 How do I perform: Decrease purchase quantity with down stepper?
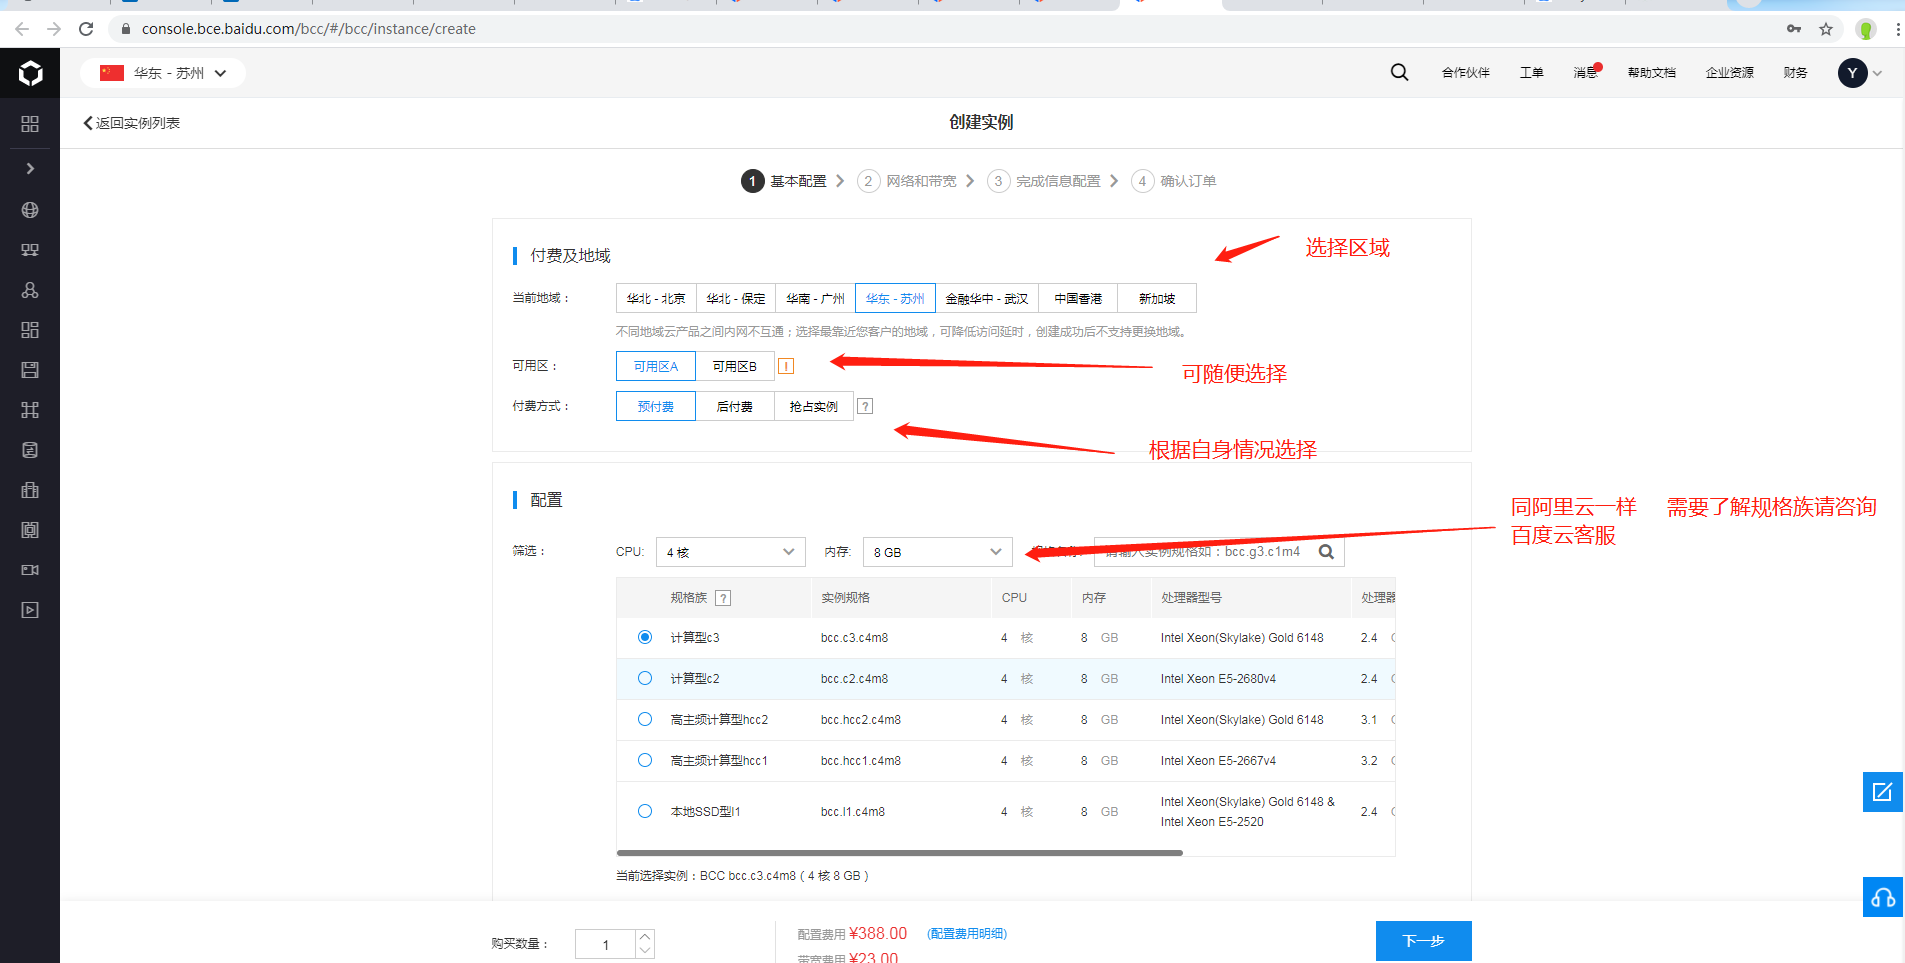pos(645,950)
